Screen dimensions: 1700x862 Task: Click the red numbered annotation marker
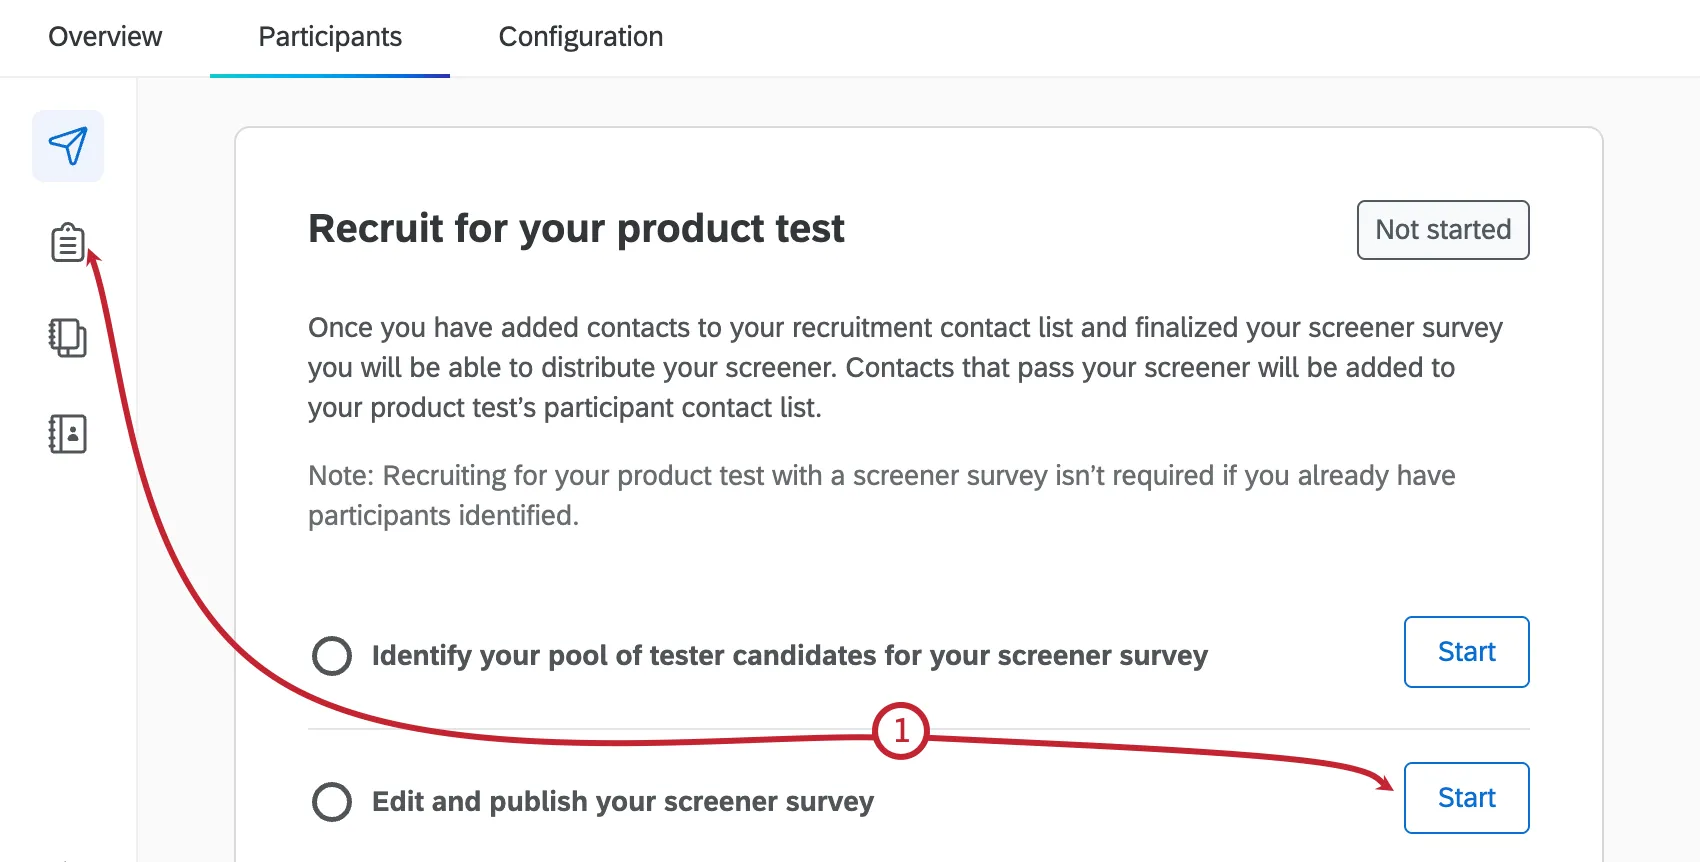(x=899, y=733)
